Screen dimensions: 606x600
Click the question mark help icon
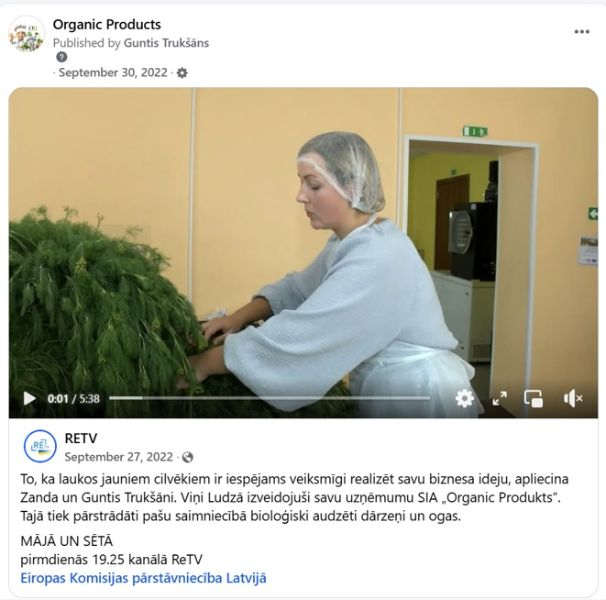click(62, 57)
